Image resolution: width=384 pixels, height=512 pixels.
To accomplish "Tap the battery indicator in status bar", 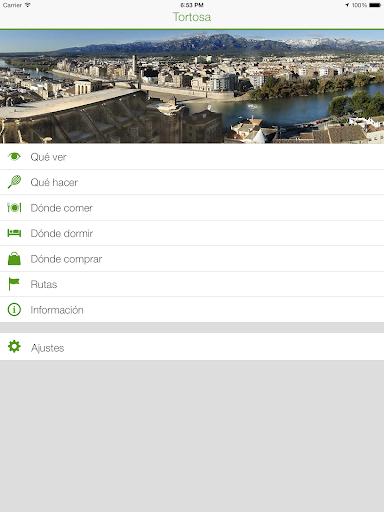I will point(375,5).
